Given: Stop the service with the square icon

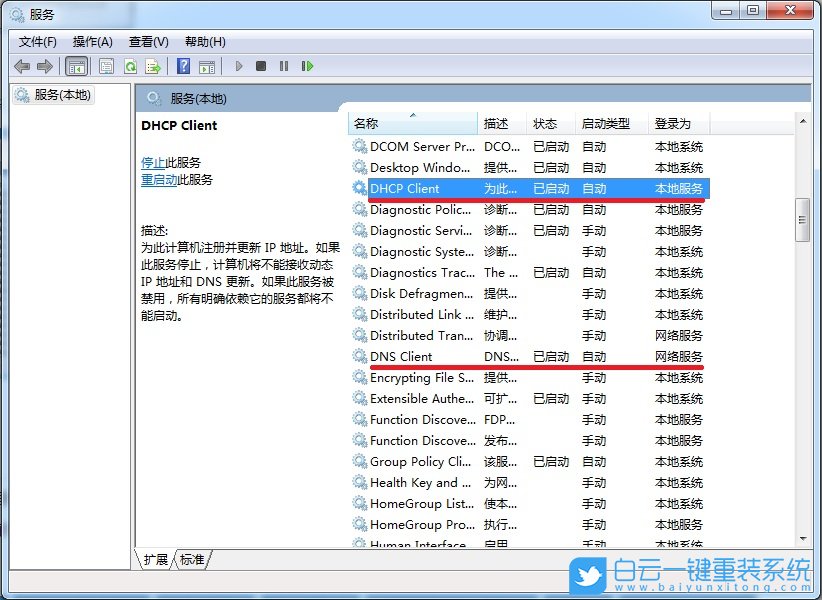Looking at the screenshot, I should [262, 66].
